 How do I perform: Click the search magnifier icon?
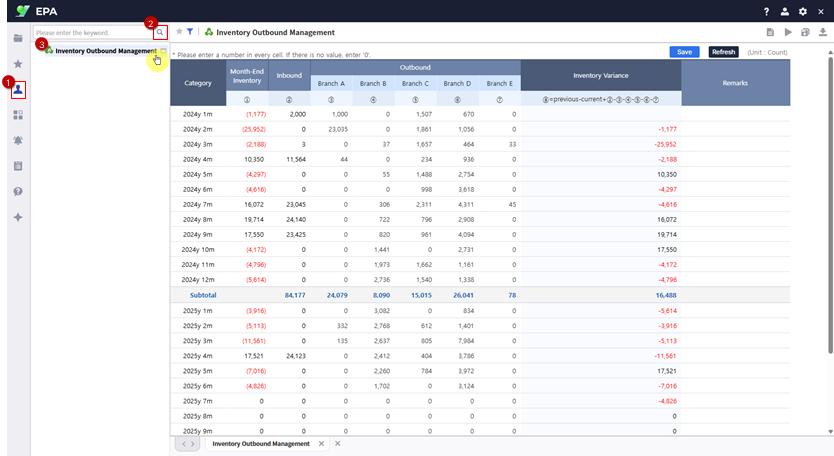160,33
